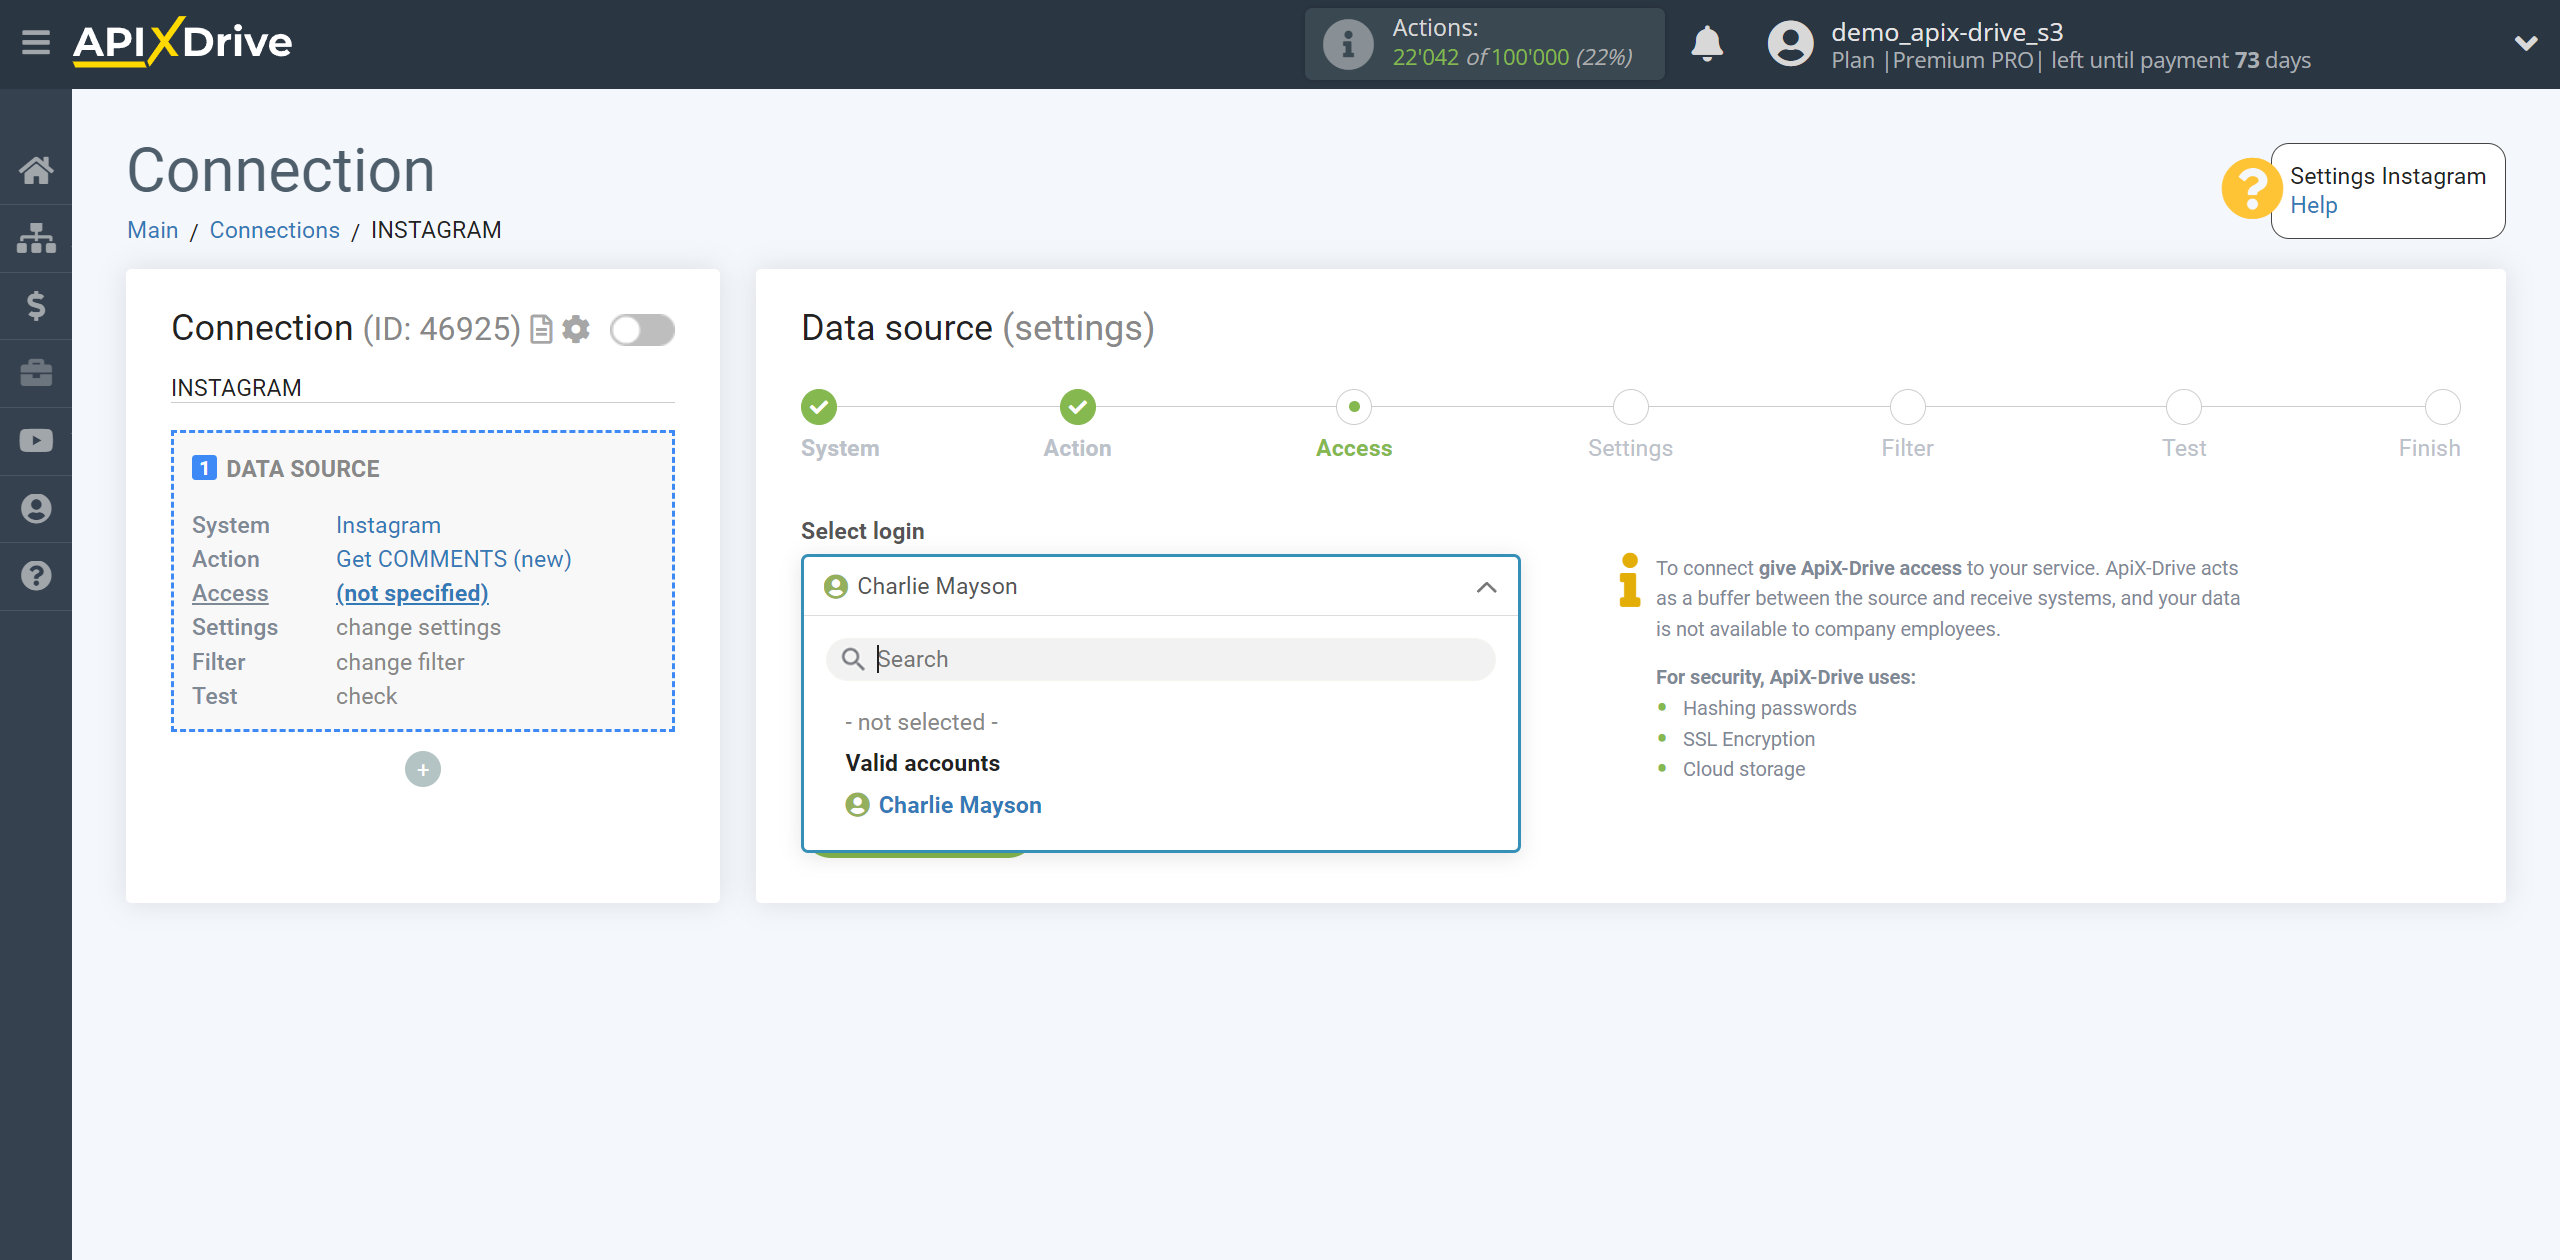Select the Access step
Image resolution: width=2560 pixels, height=1260 pixels.
[x=1354, y=407]
